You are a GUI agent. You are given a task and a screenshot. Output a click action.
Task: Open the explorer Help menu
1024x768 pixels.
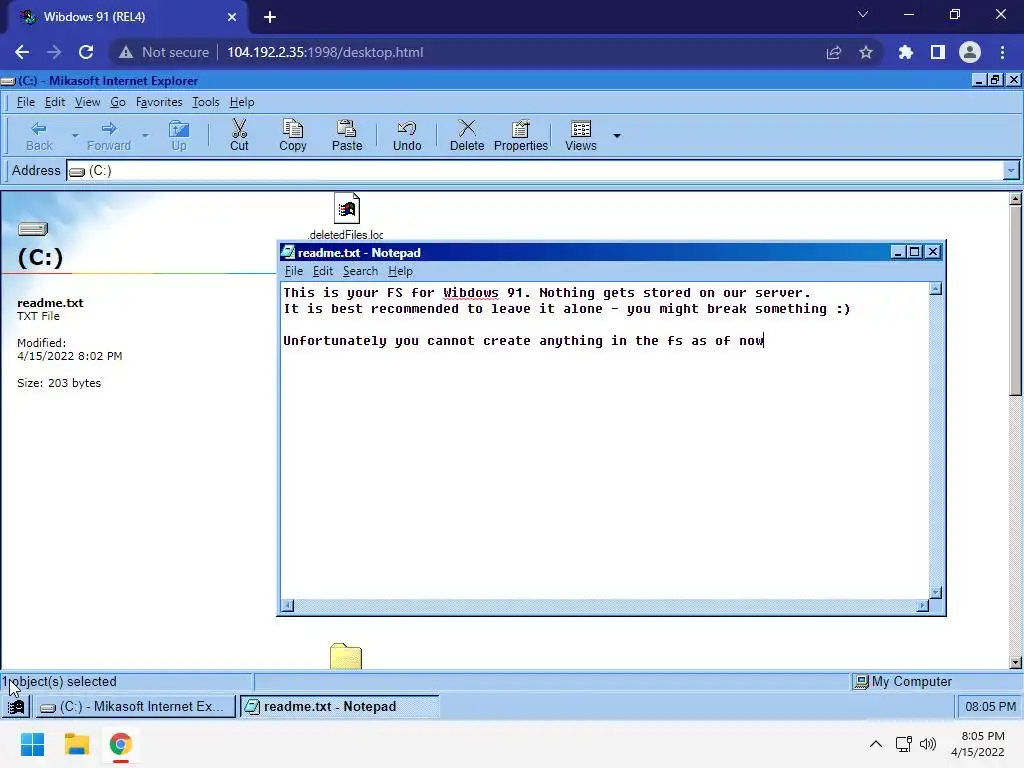coord(242,102)
